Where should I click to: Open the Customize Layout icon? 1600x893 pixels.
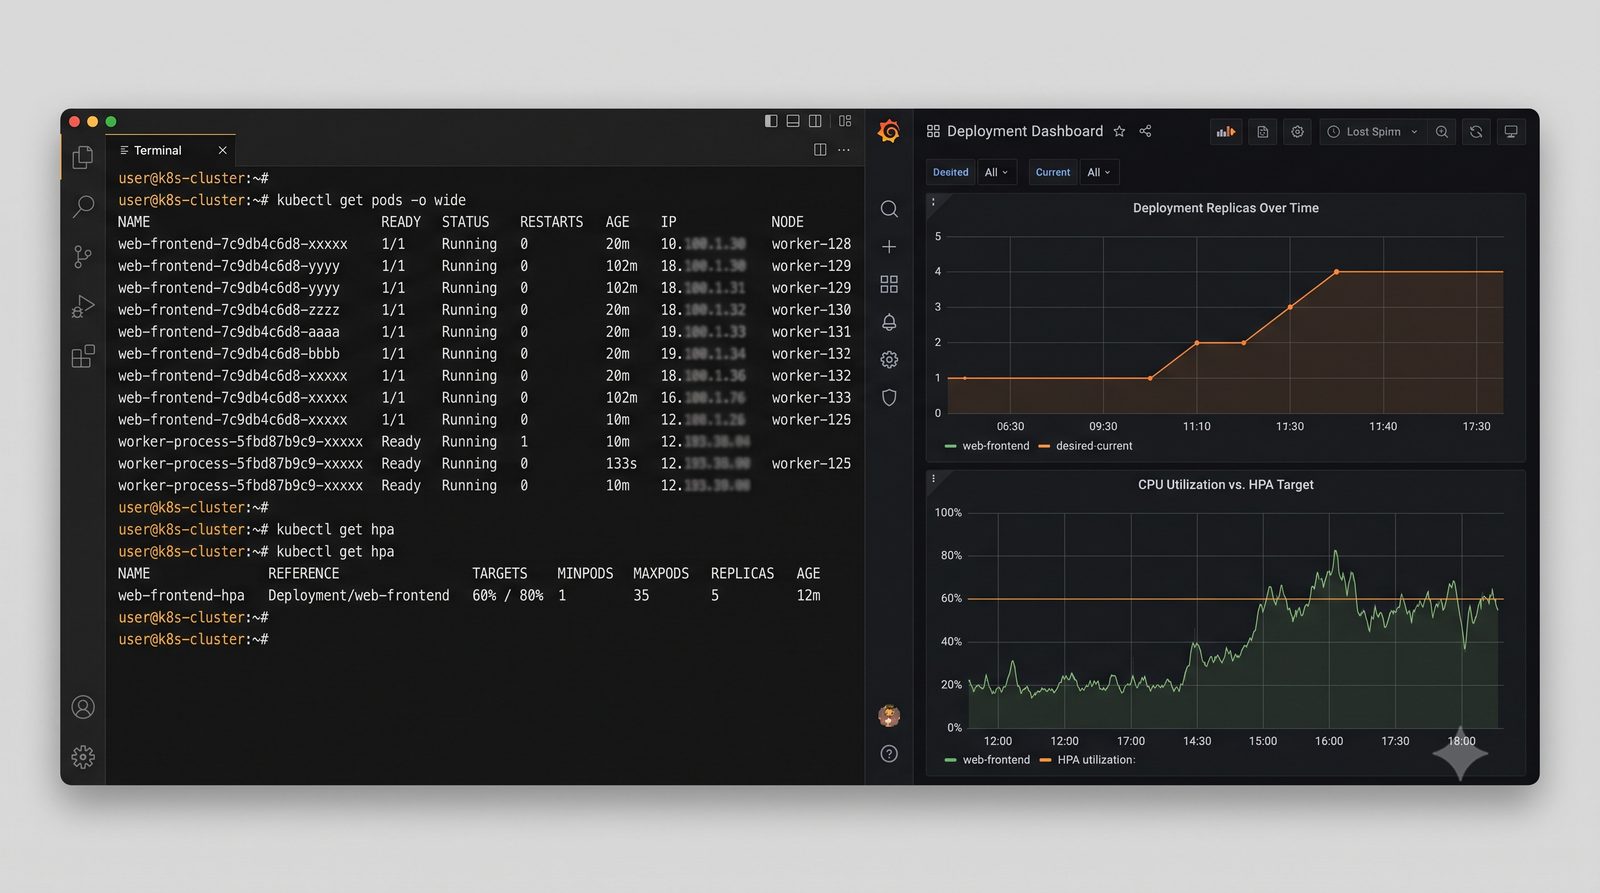(845, 121)
